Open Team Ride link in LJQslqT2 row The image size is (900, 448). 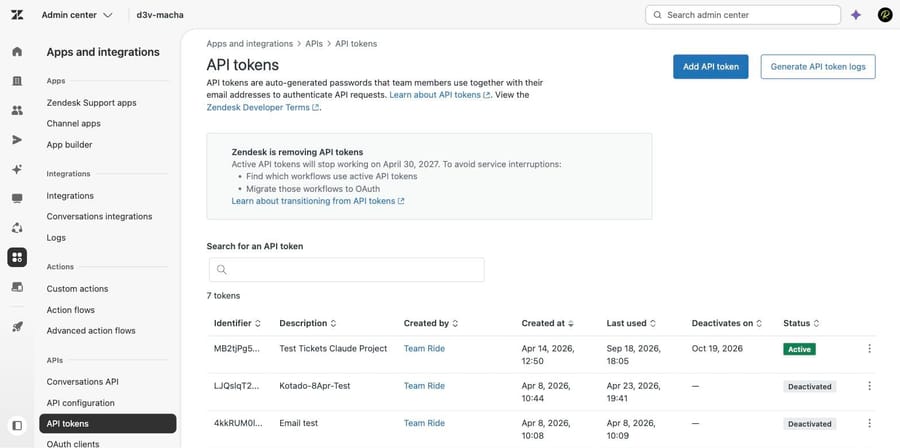(424, 385)
